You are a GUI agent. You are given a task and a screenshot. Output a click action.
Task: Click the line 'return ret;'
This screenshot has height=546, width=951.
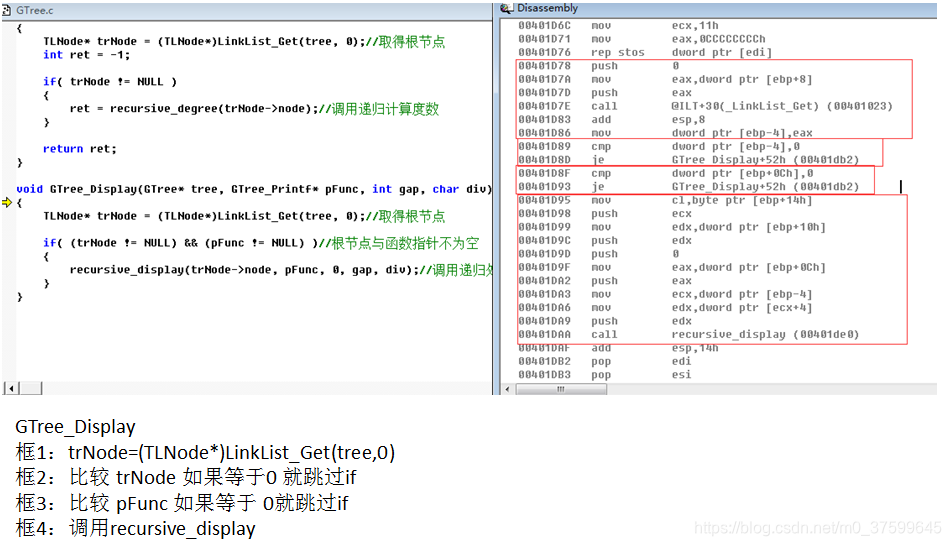point(79,149)
